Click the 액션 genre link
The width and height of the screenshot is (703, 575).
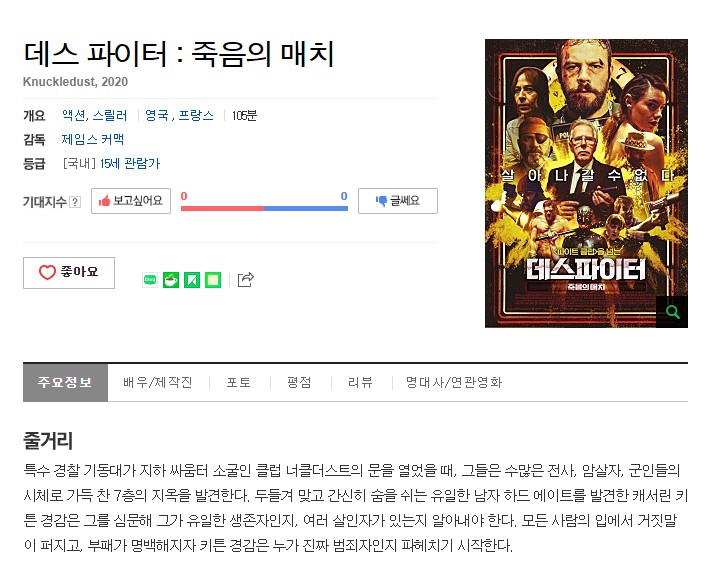74,116
